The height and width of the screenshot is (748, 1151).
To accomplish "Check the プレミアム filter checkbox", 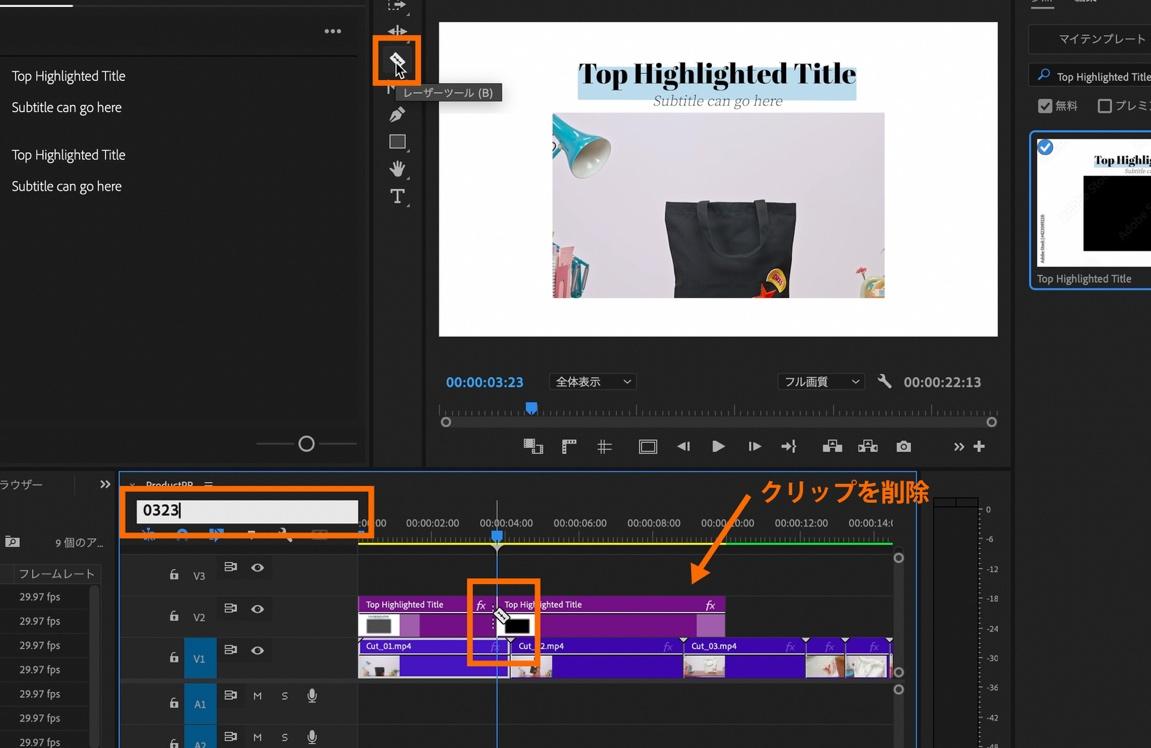I will click(x=1104, y=106).
